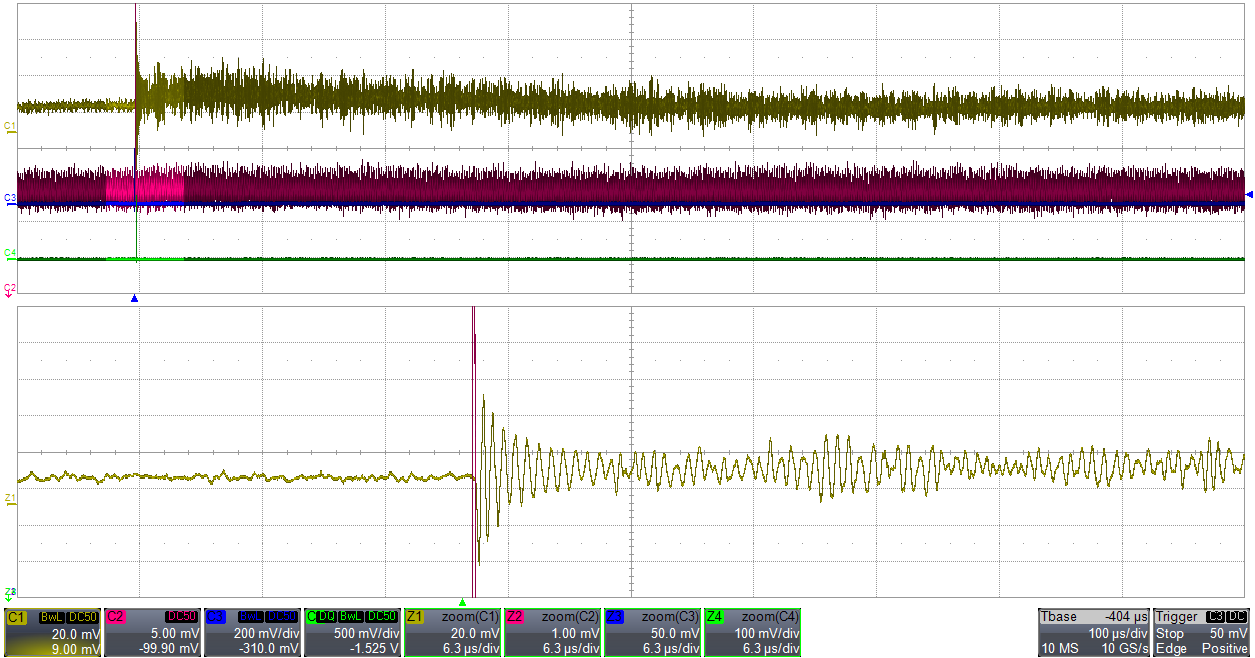Click the yellow Z1 label in lower grid

[x=9, y=498]
